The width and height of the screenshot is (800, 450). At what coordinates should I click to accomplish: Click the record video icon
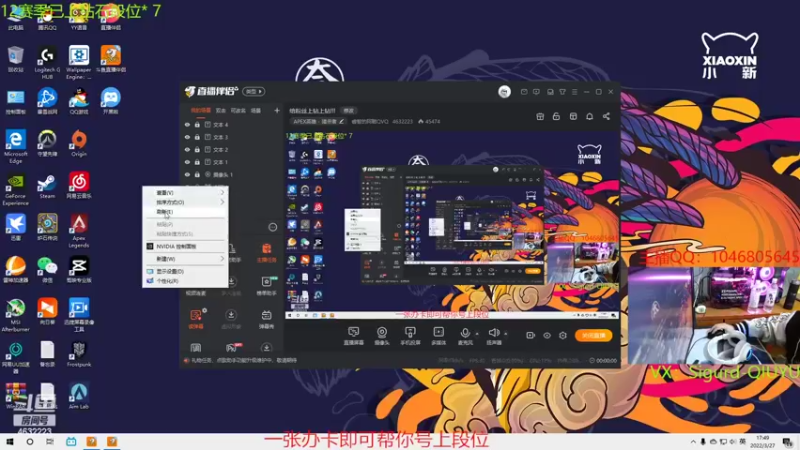tap(531, 335)
